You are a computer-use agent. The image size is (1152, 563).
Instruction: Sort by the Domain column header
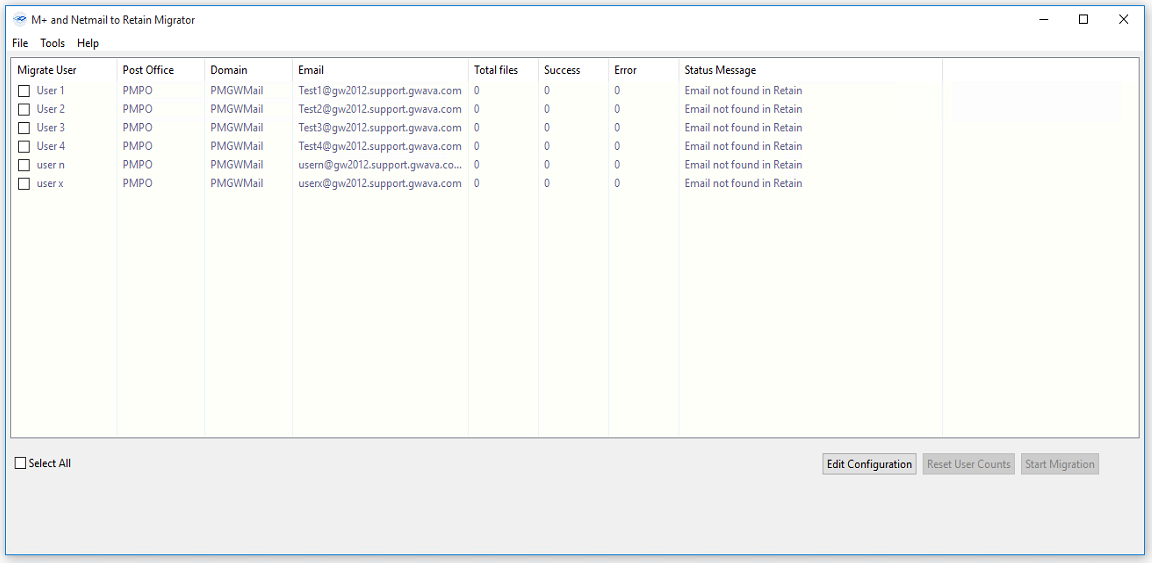tap(248, 70)
